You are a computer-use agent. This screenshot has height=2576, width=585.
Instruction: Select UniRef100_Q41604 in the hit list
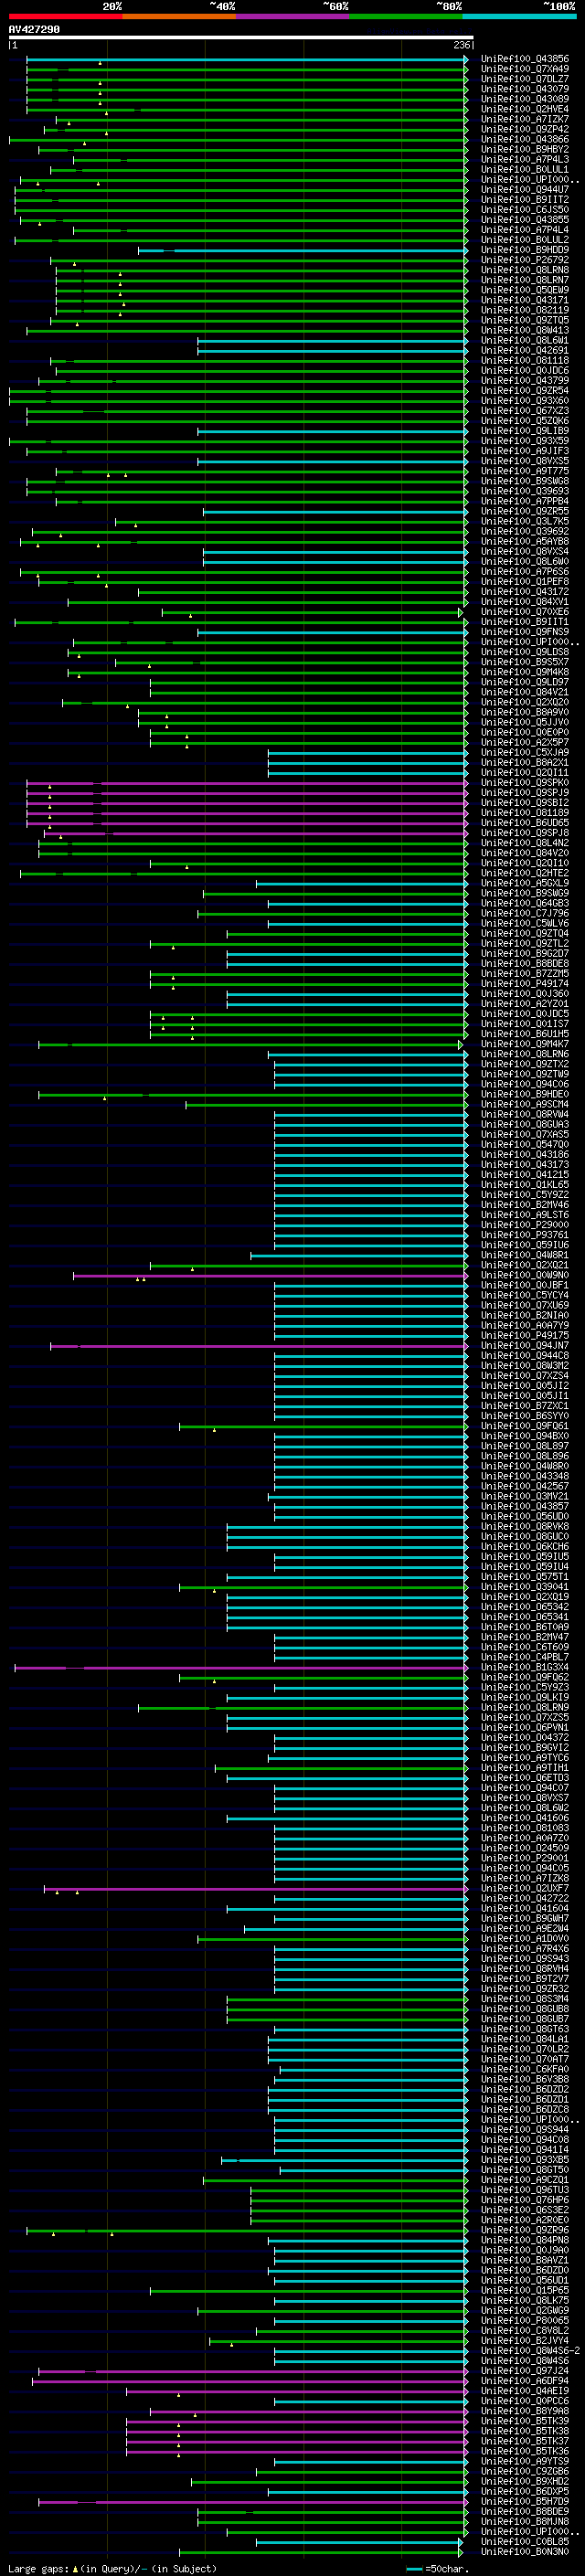pos(524,1909)
